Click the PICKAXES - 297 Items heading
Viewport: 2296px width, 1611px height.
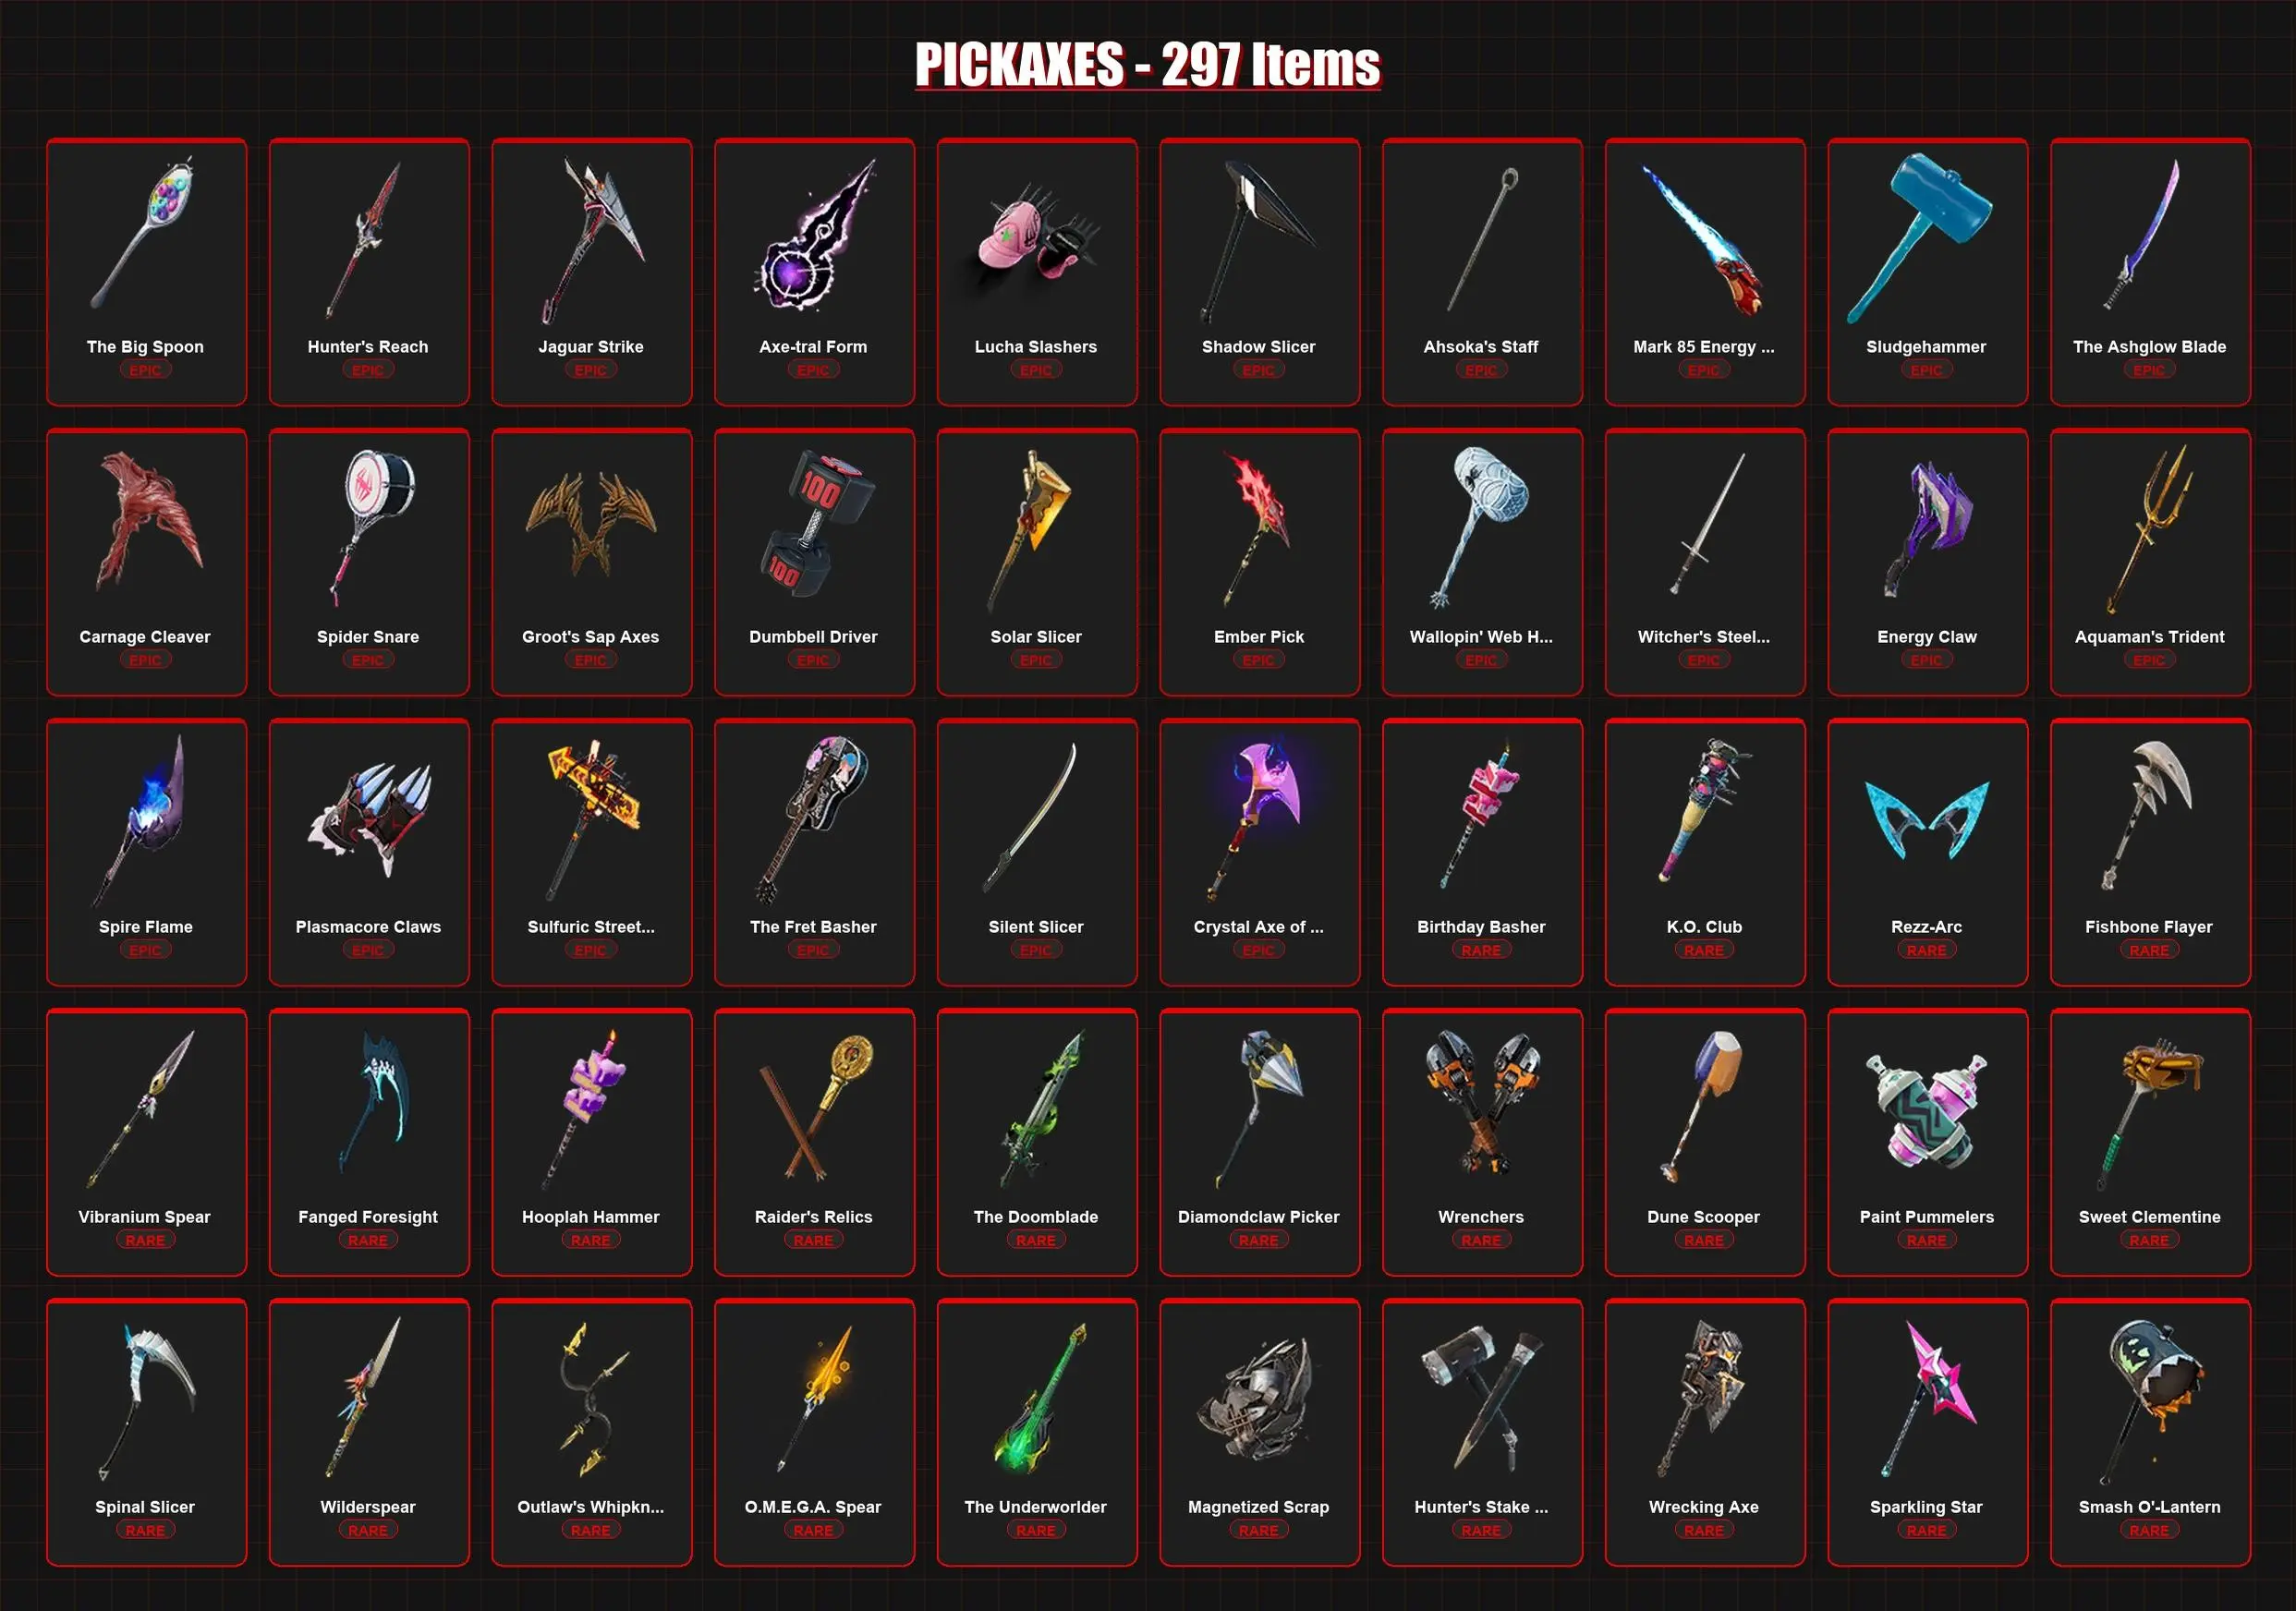tap(1148, 64)
